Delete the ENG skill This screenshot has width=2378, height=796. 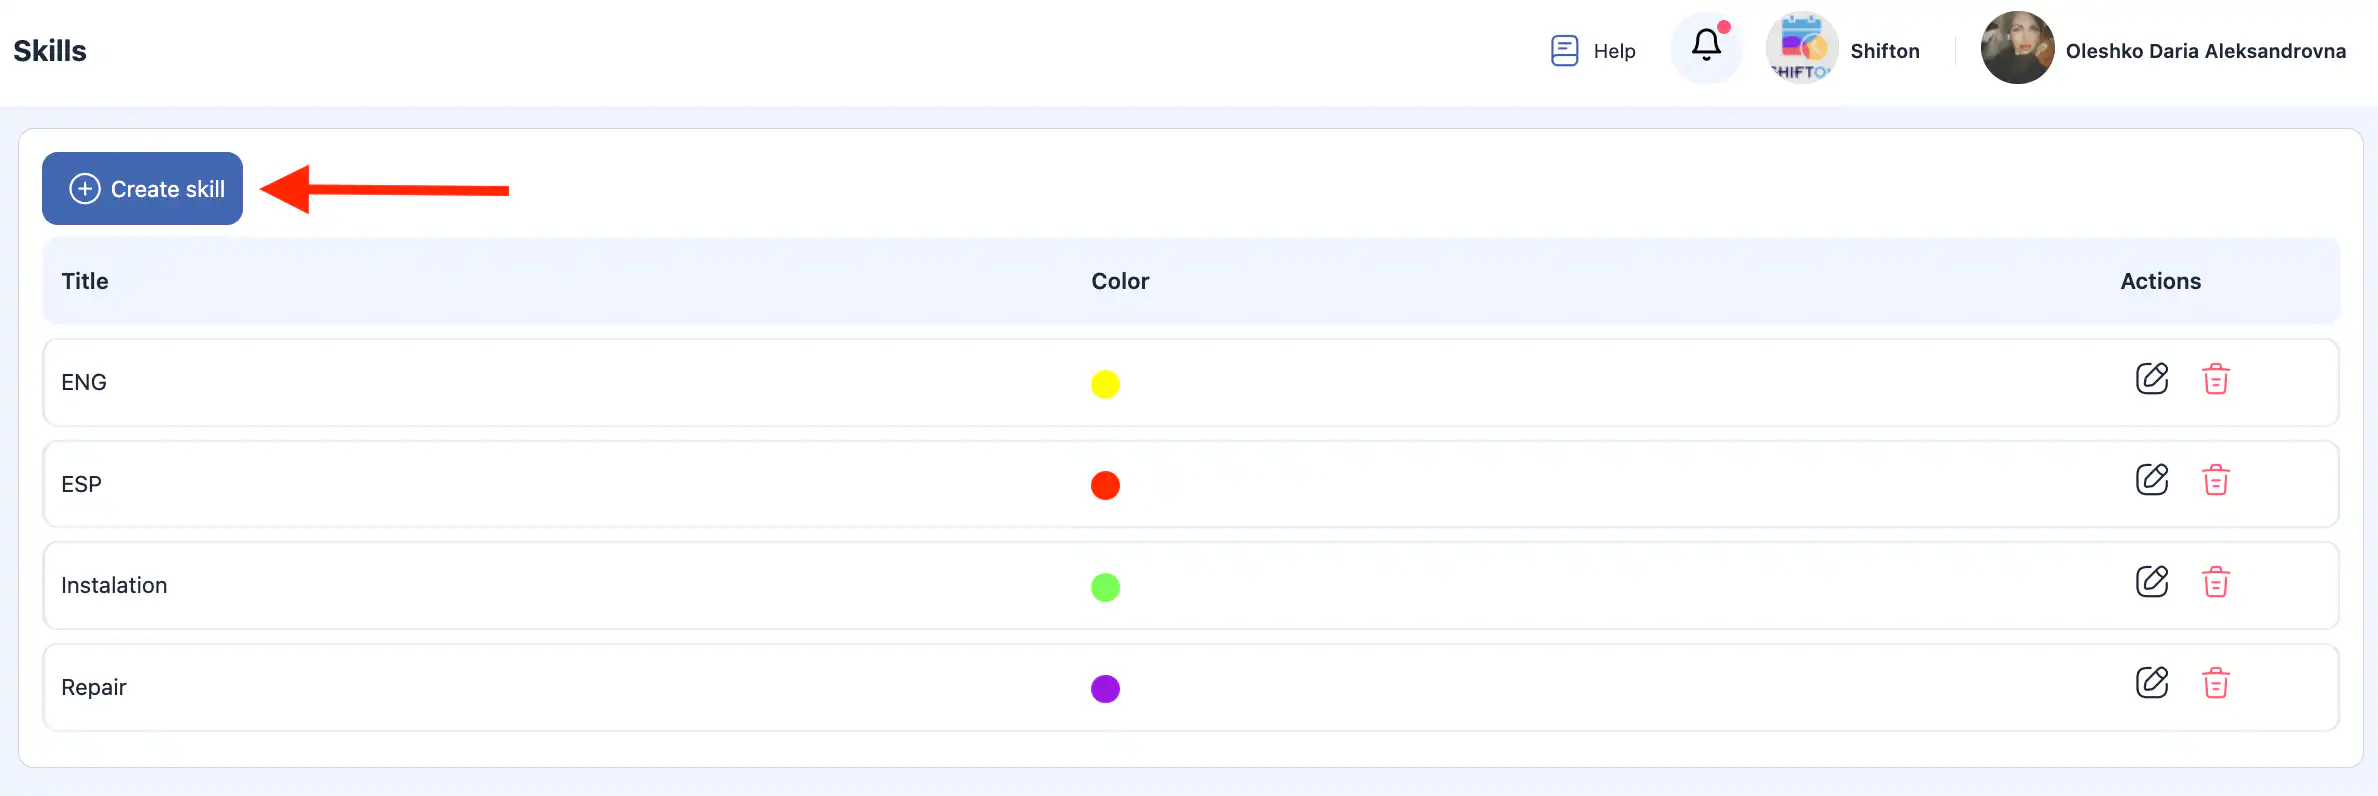(2215, 379)
